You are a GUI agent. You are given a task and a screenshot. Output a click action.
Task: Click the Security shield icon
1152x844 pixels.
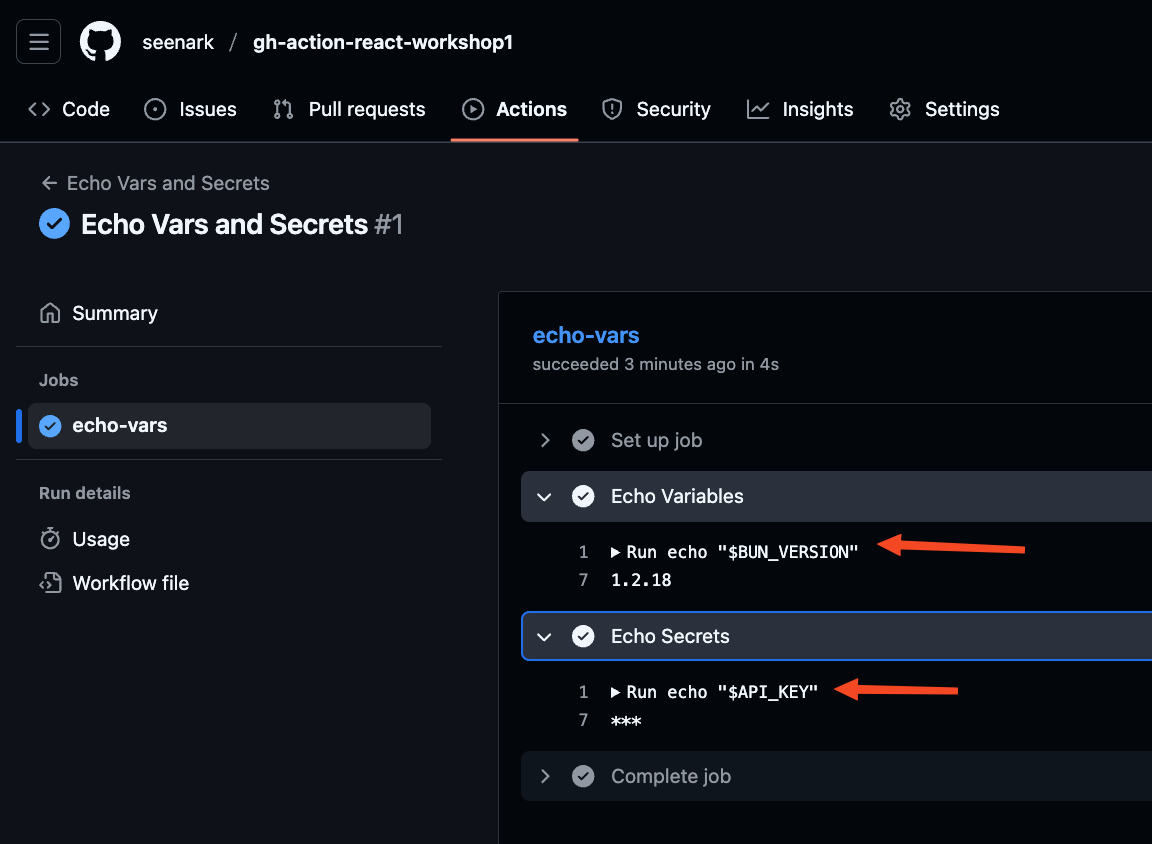point(612,109)
